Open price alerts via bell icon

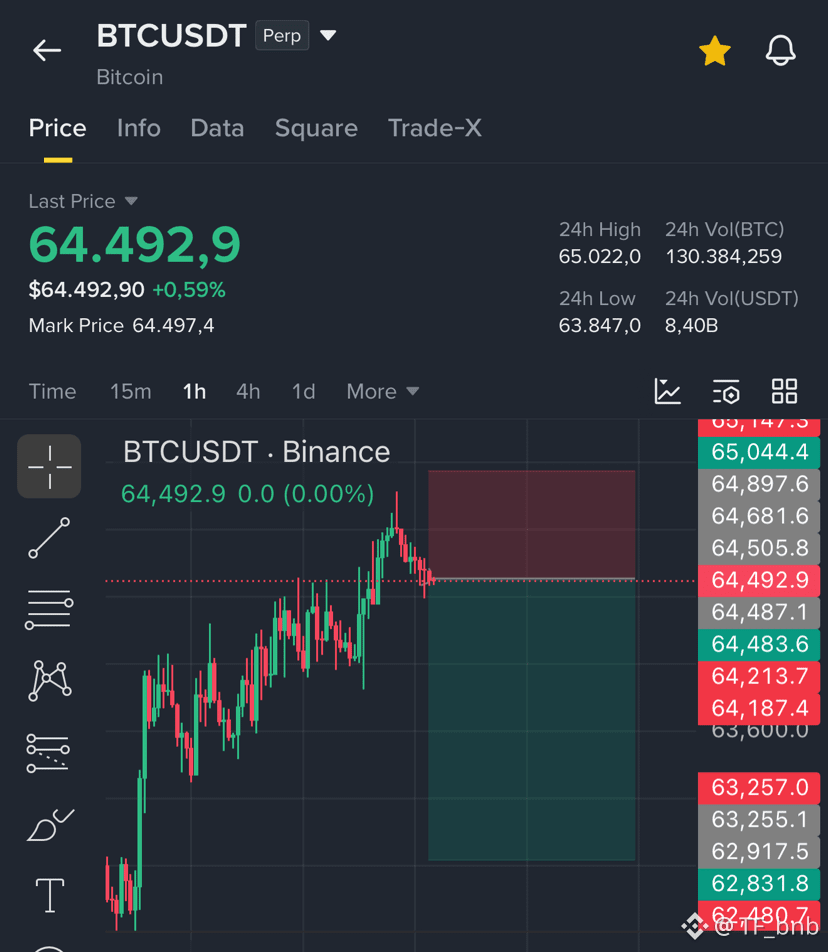point(780,50)
